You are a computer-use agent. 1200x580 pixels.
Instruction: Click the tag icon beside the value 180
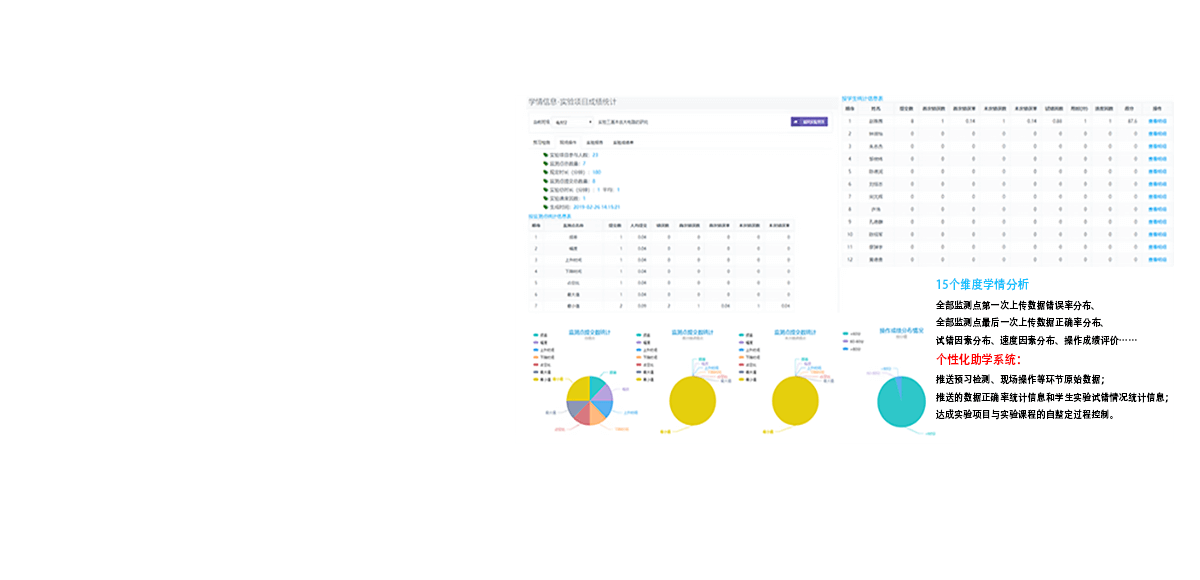click(x=546, y=172)
